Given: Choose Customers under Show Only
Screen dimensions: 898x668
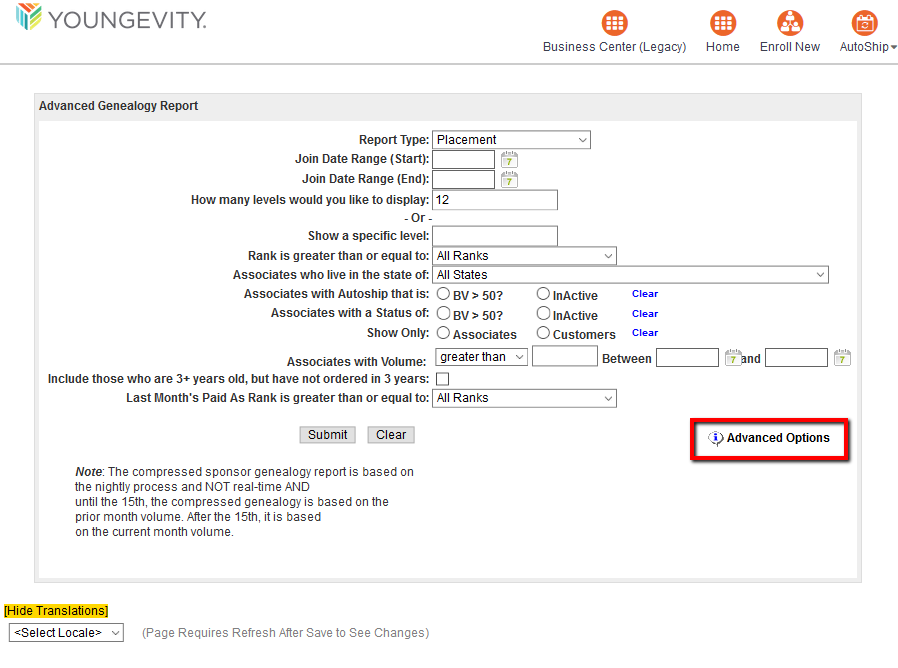Looking at the screenshot, I should click(543, 333).
